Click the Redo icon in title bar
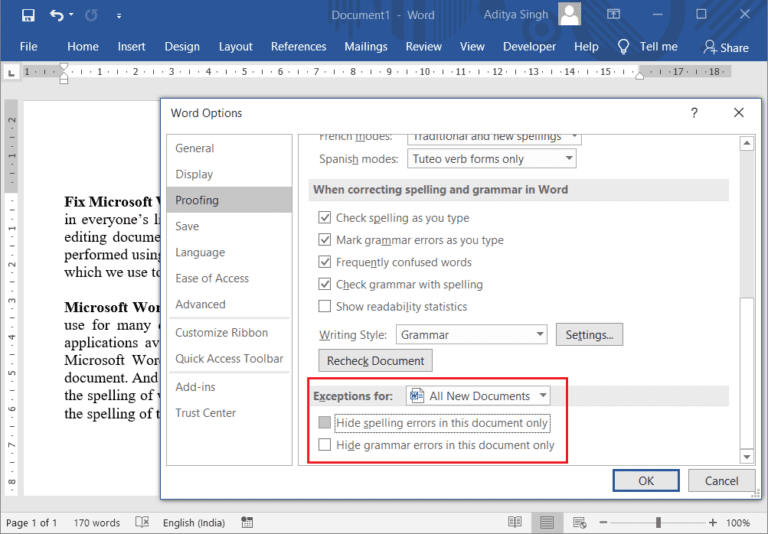The height and width of the screenshot is (534, 768). point(91,15)
